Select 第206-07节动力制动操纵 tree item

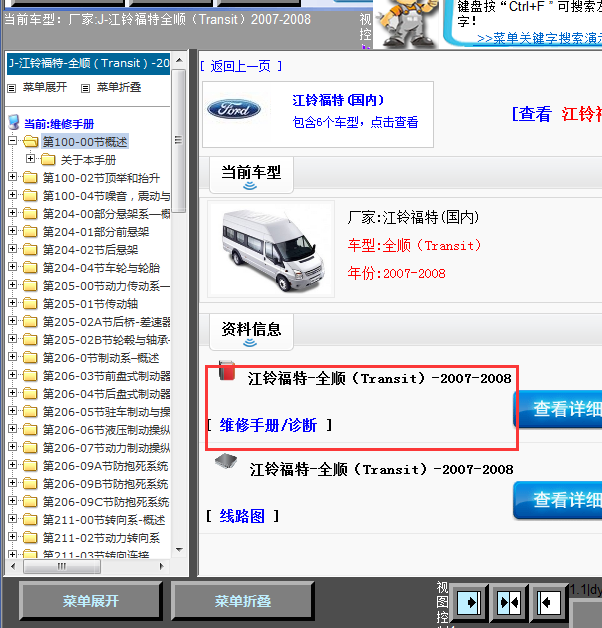(107, 448)
